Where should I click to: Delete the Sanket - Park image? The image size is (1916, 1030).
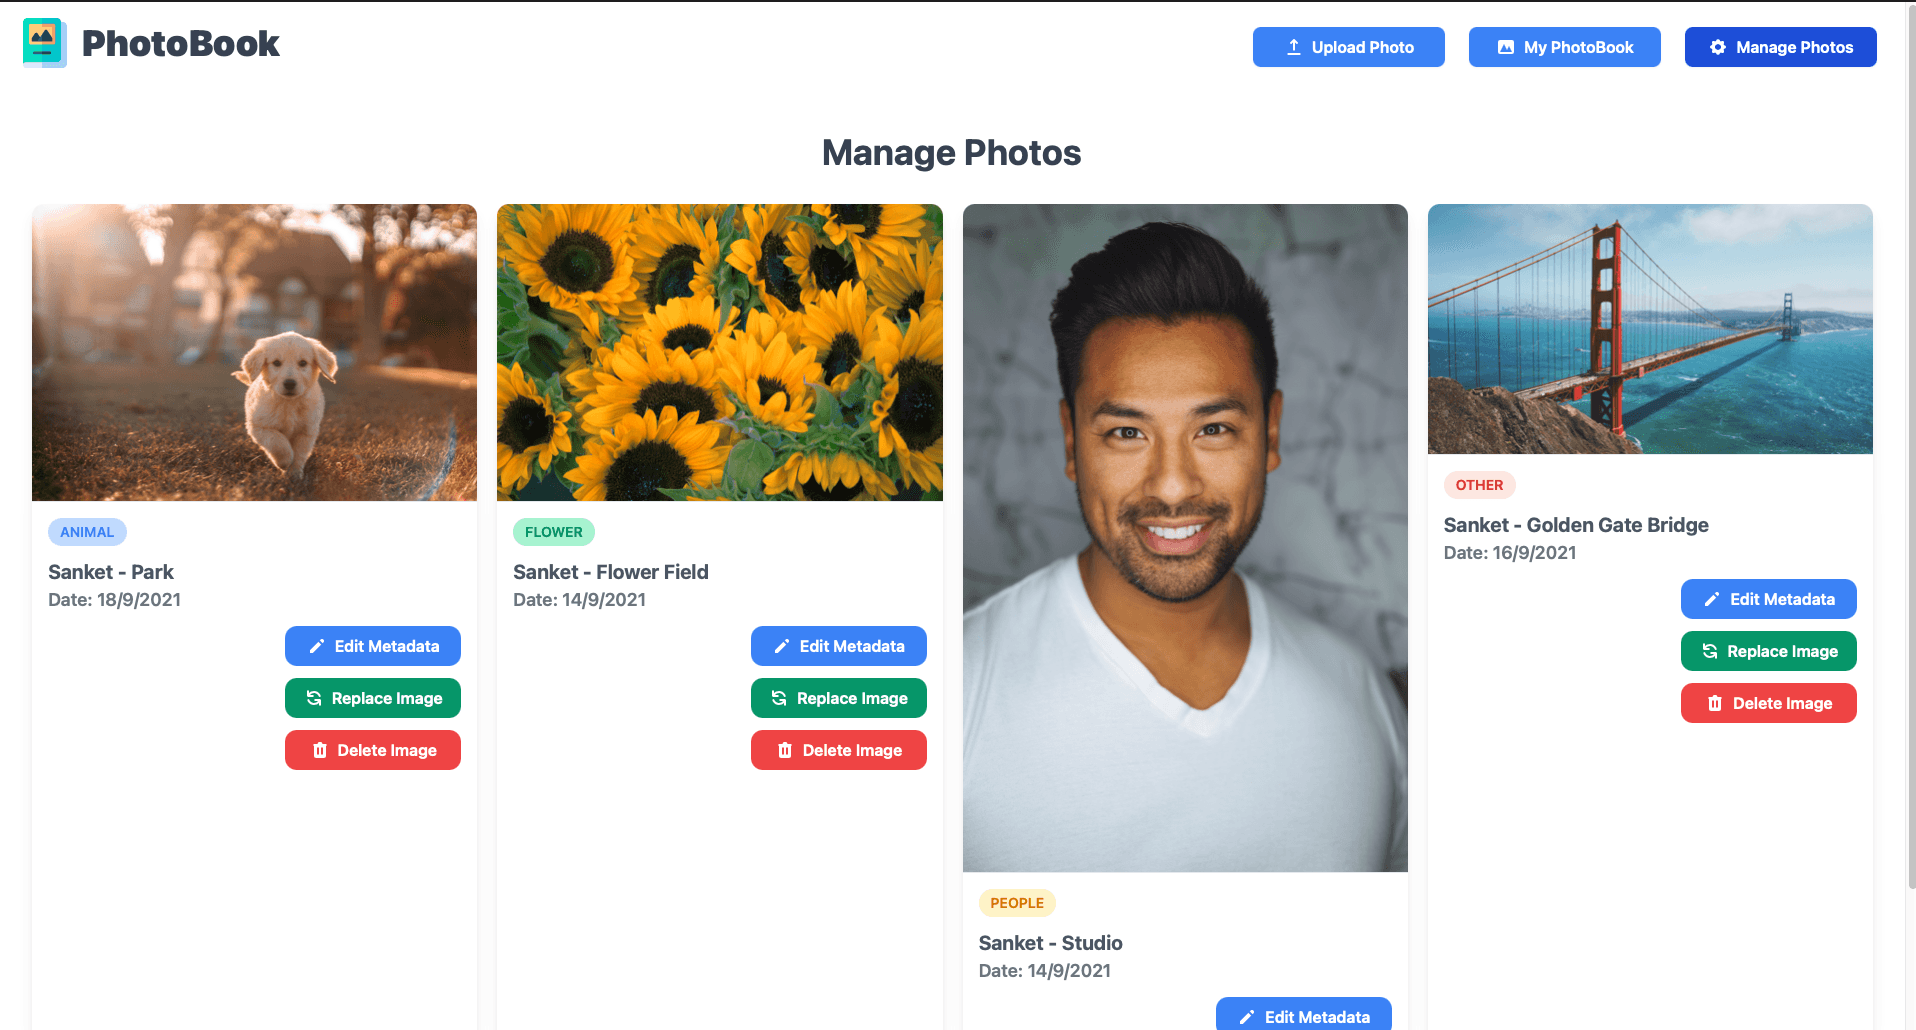click(x=373, y=750)
